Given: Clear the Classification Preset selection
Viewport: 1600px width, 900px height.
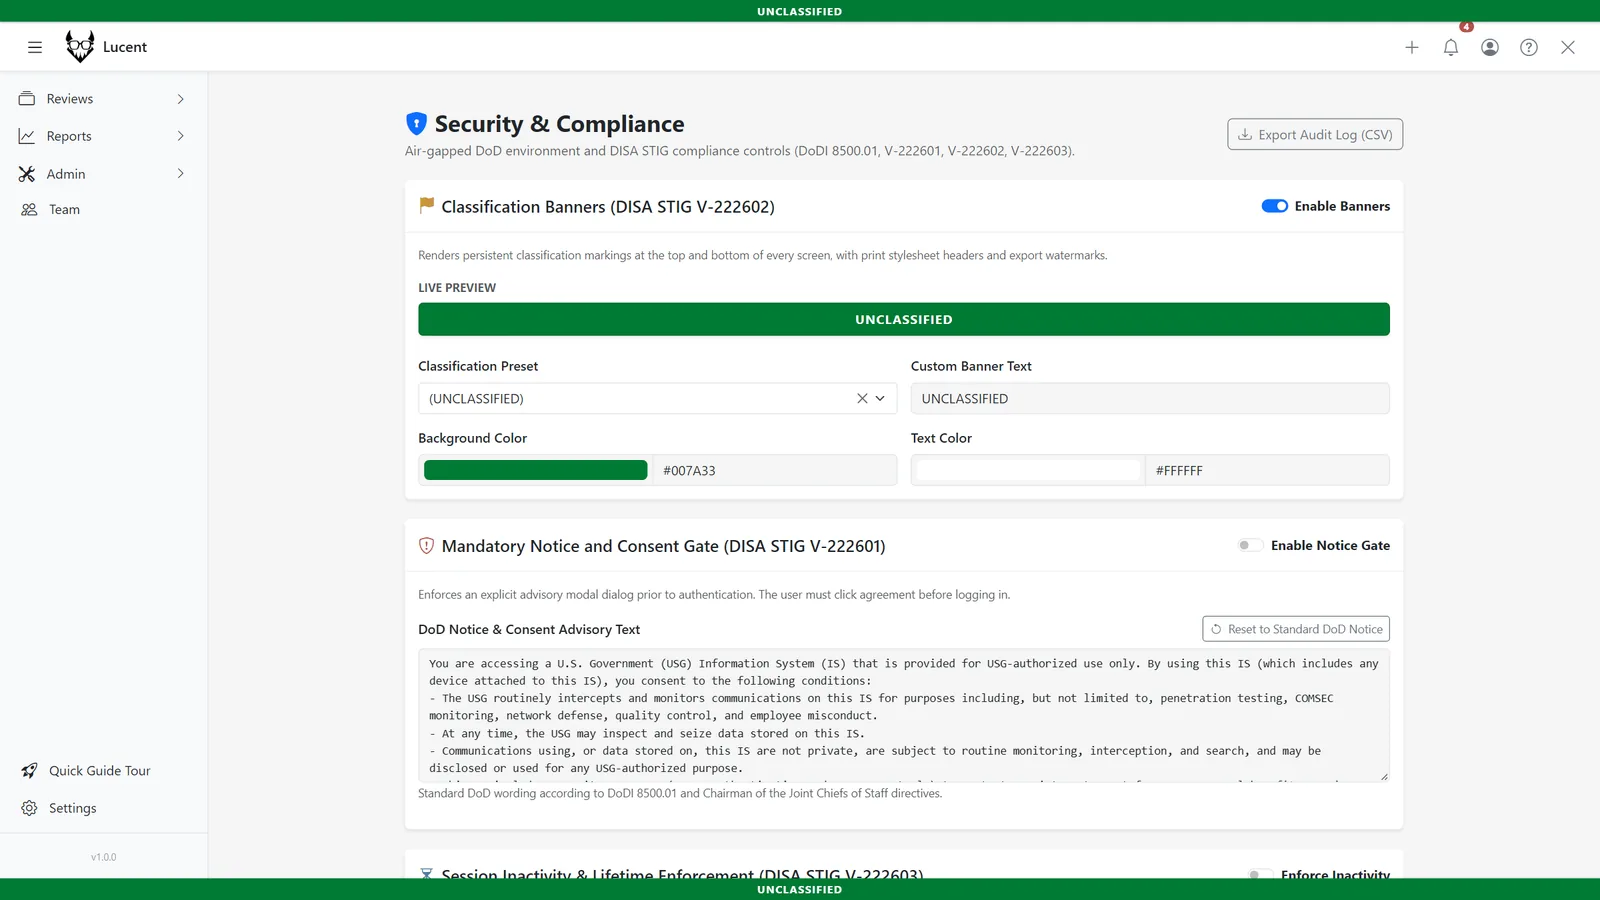Looking at the screenshot, I should (862, 398).
